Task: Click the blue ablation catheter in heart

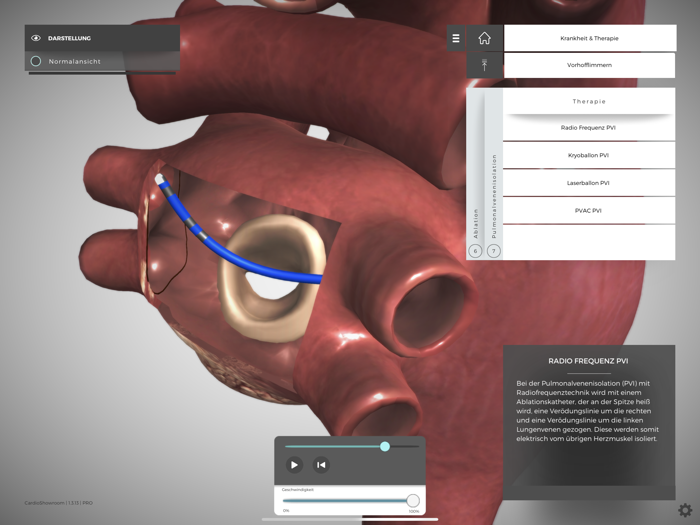Action: point(232,254)
